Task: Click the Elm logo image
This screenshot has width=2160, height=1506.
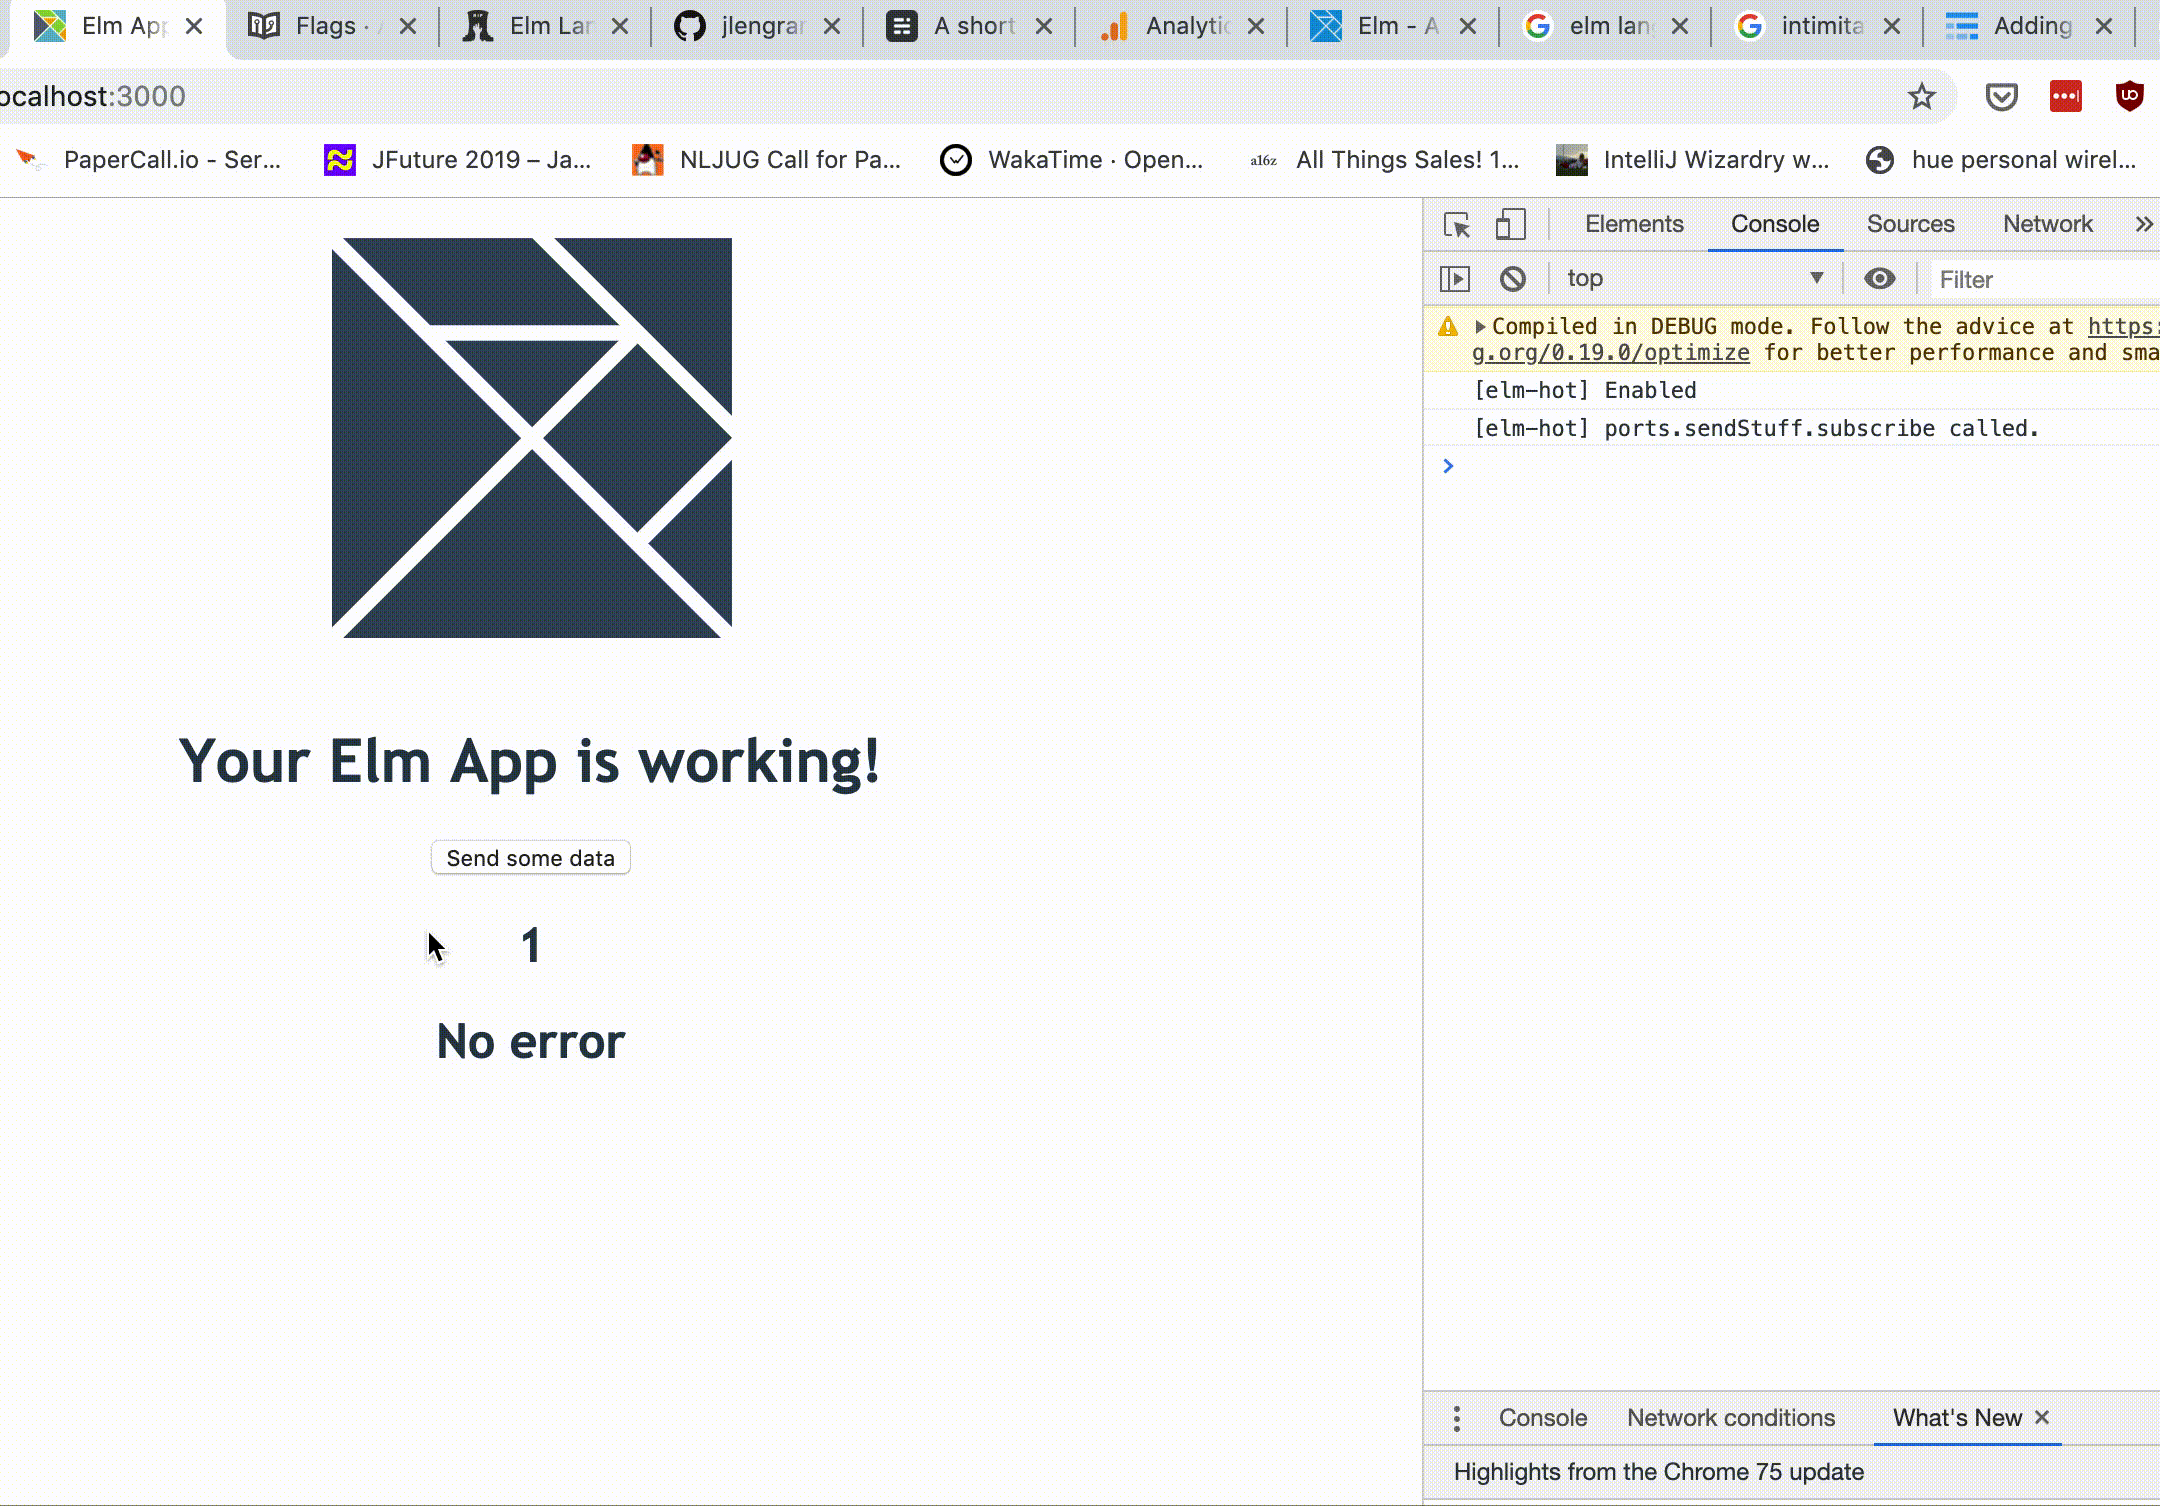Action: click(x=532, y=438)
